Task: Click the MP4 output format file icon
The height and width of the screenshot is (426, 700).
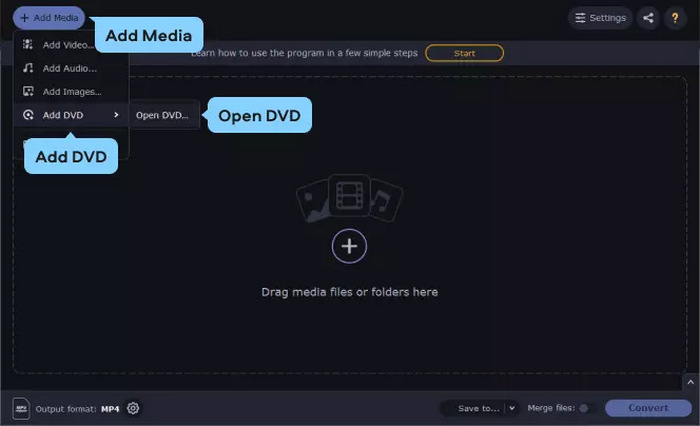Action: [21, 408]
